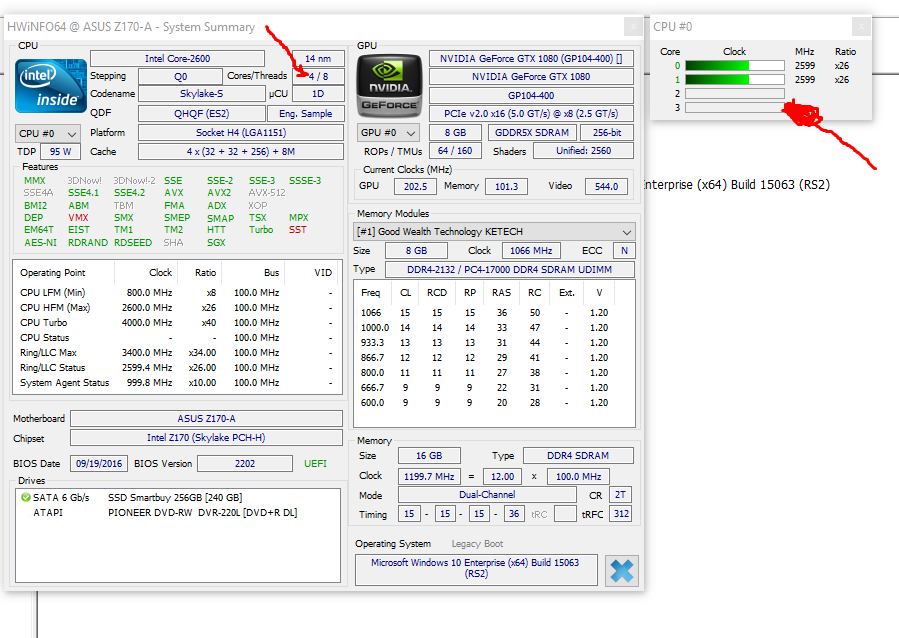Click the PCIe v2.0 x16 bus field
Viewport: 899px width, 638px height.
click(x=531, y=113)
